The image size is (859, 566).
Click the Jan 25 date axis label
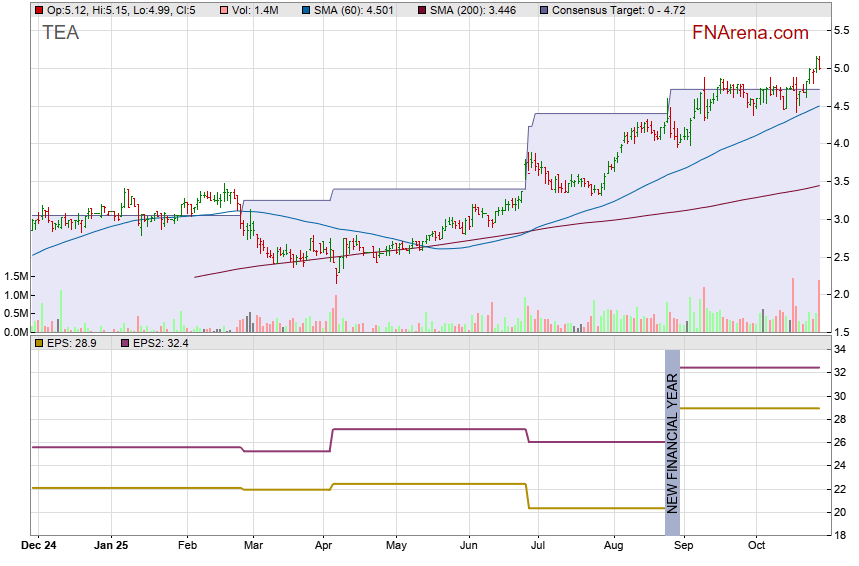pyautogui.click(x=110, y=546)
